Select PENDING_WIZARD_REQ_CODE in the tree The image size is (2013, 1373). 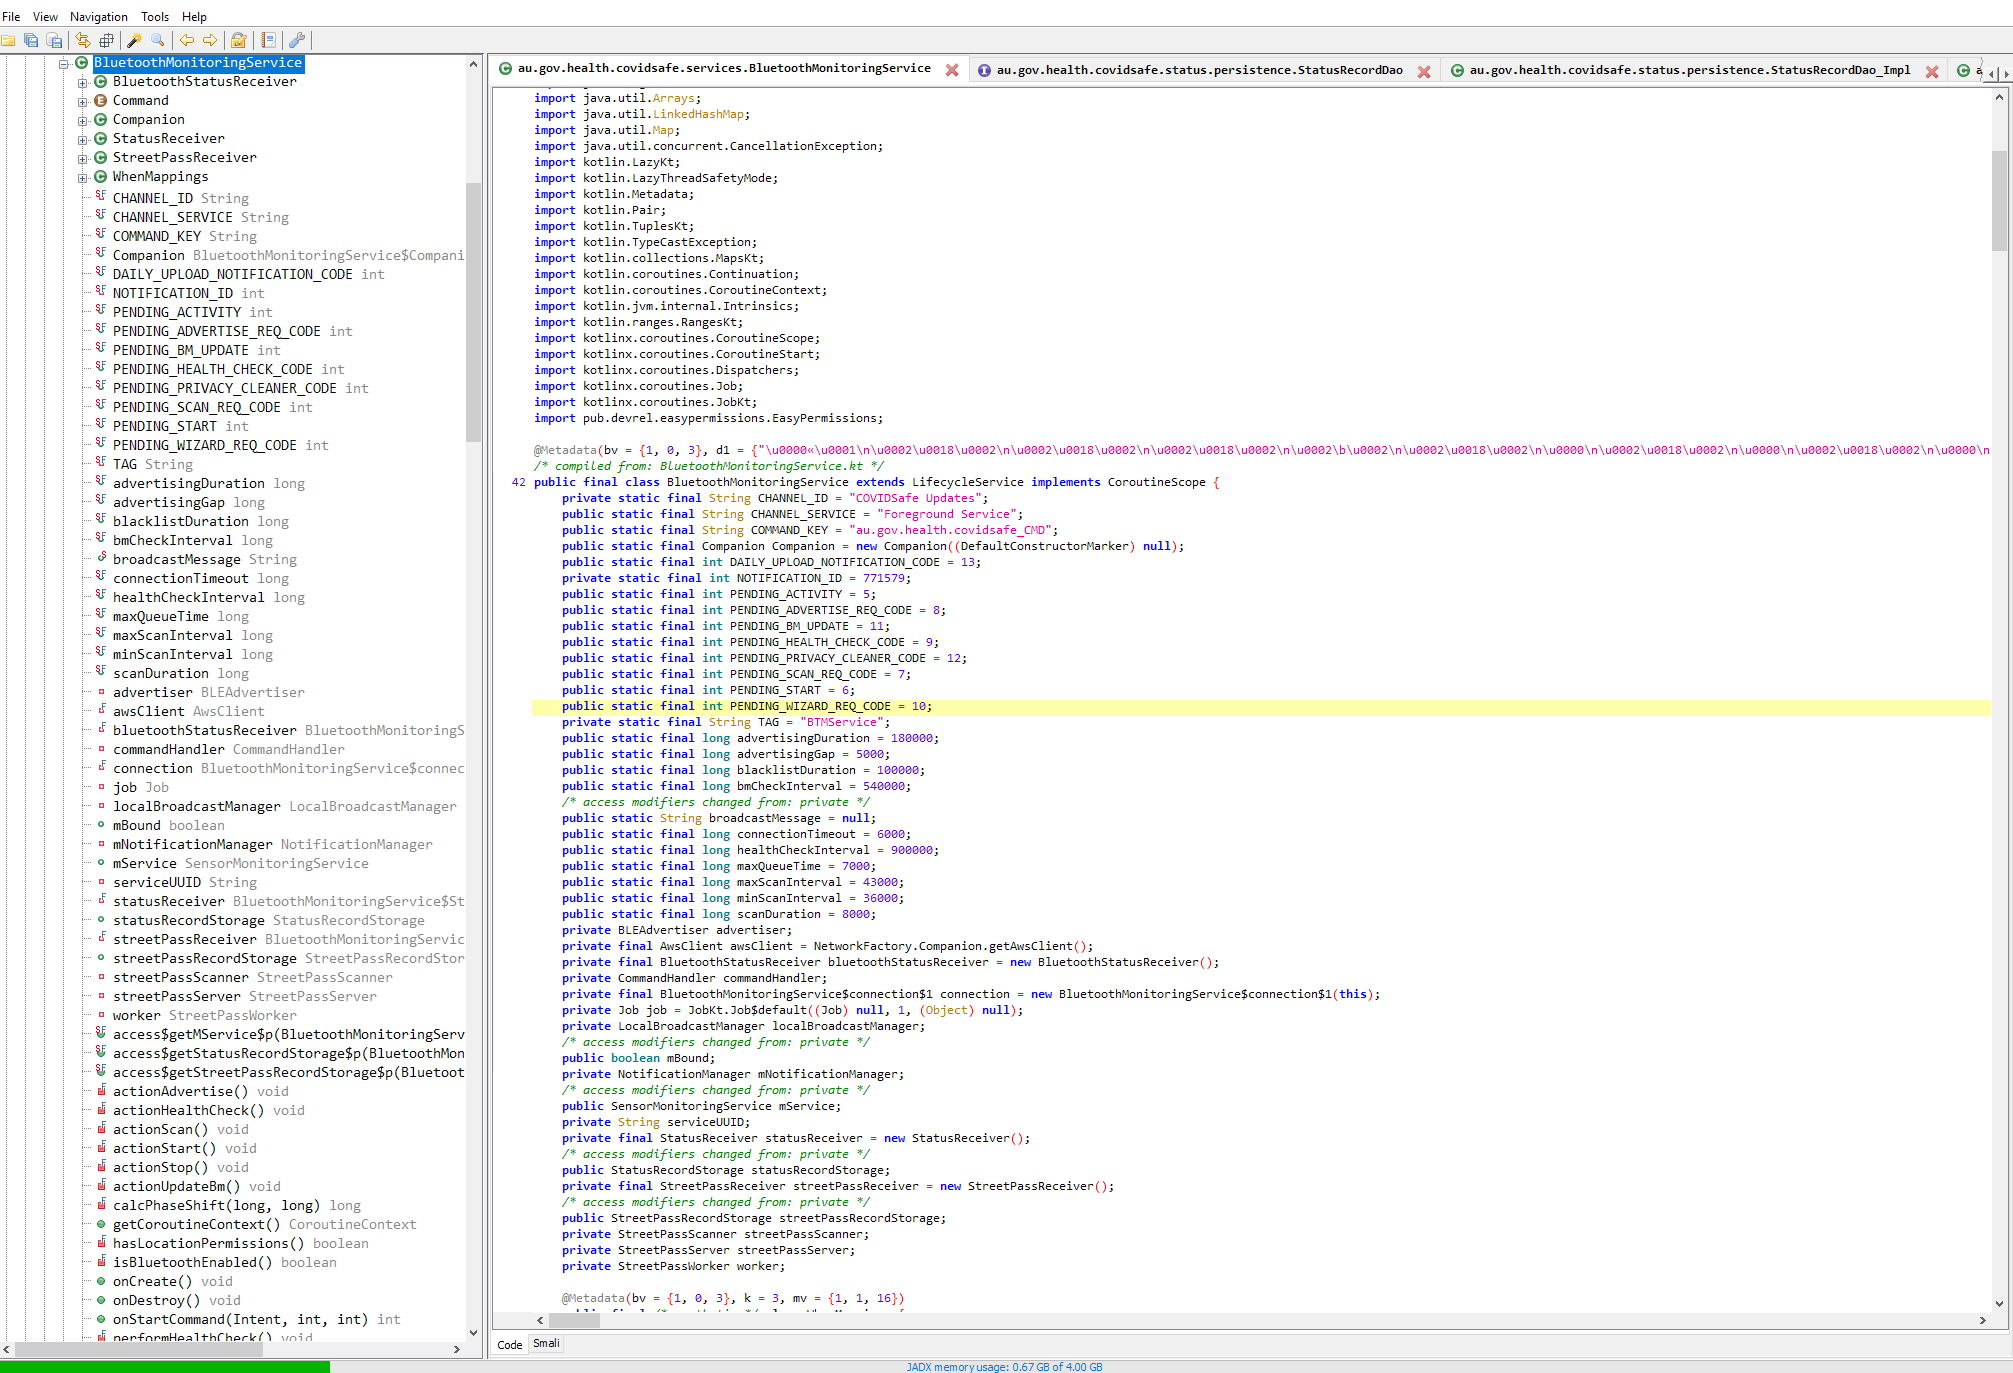coord(220,445)
